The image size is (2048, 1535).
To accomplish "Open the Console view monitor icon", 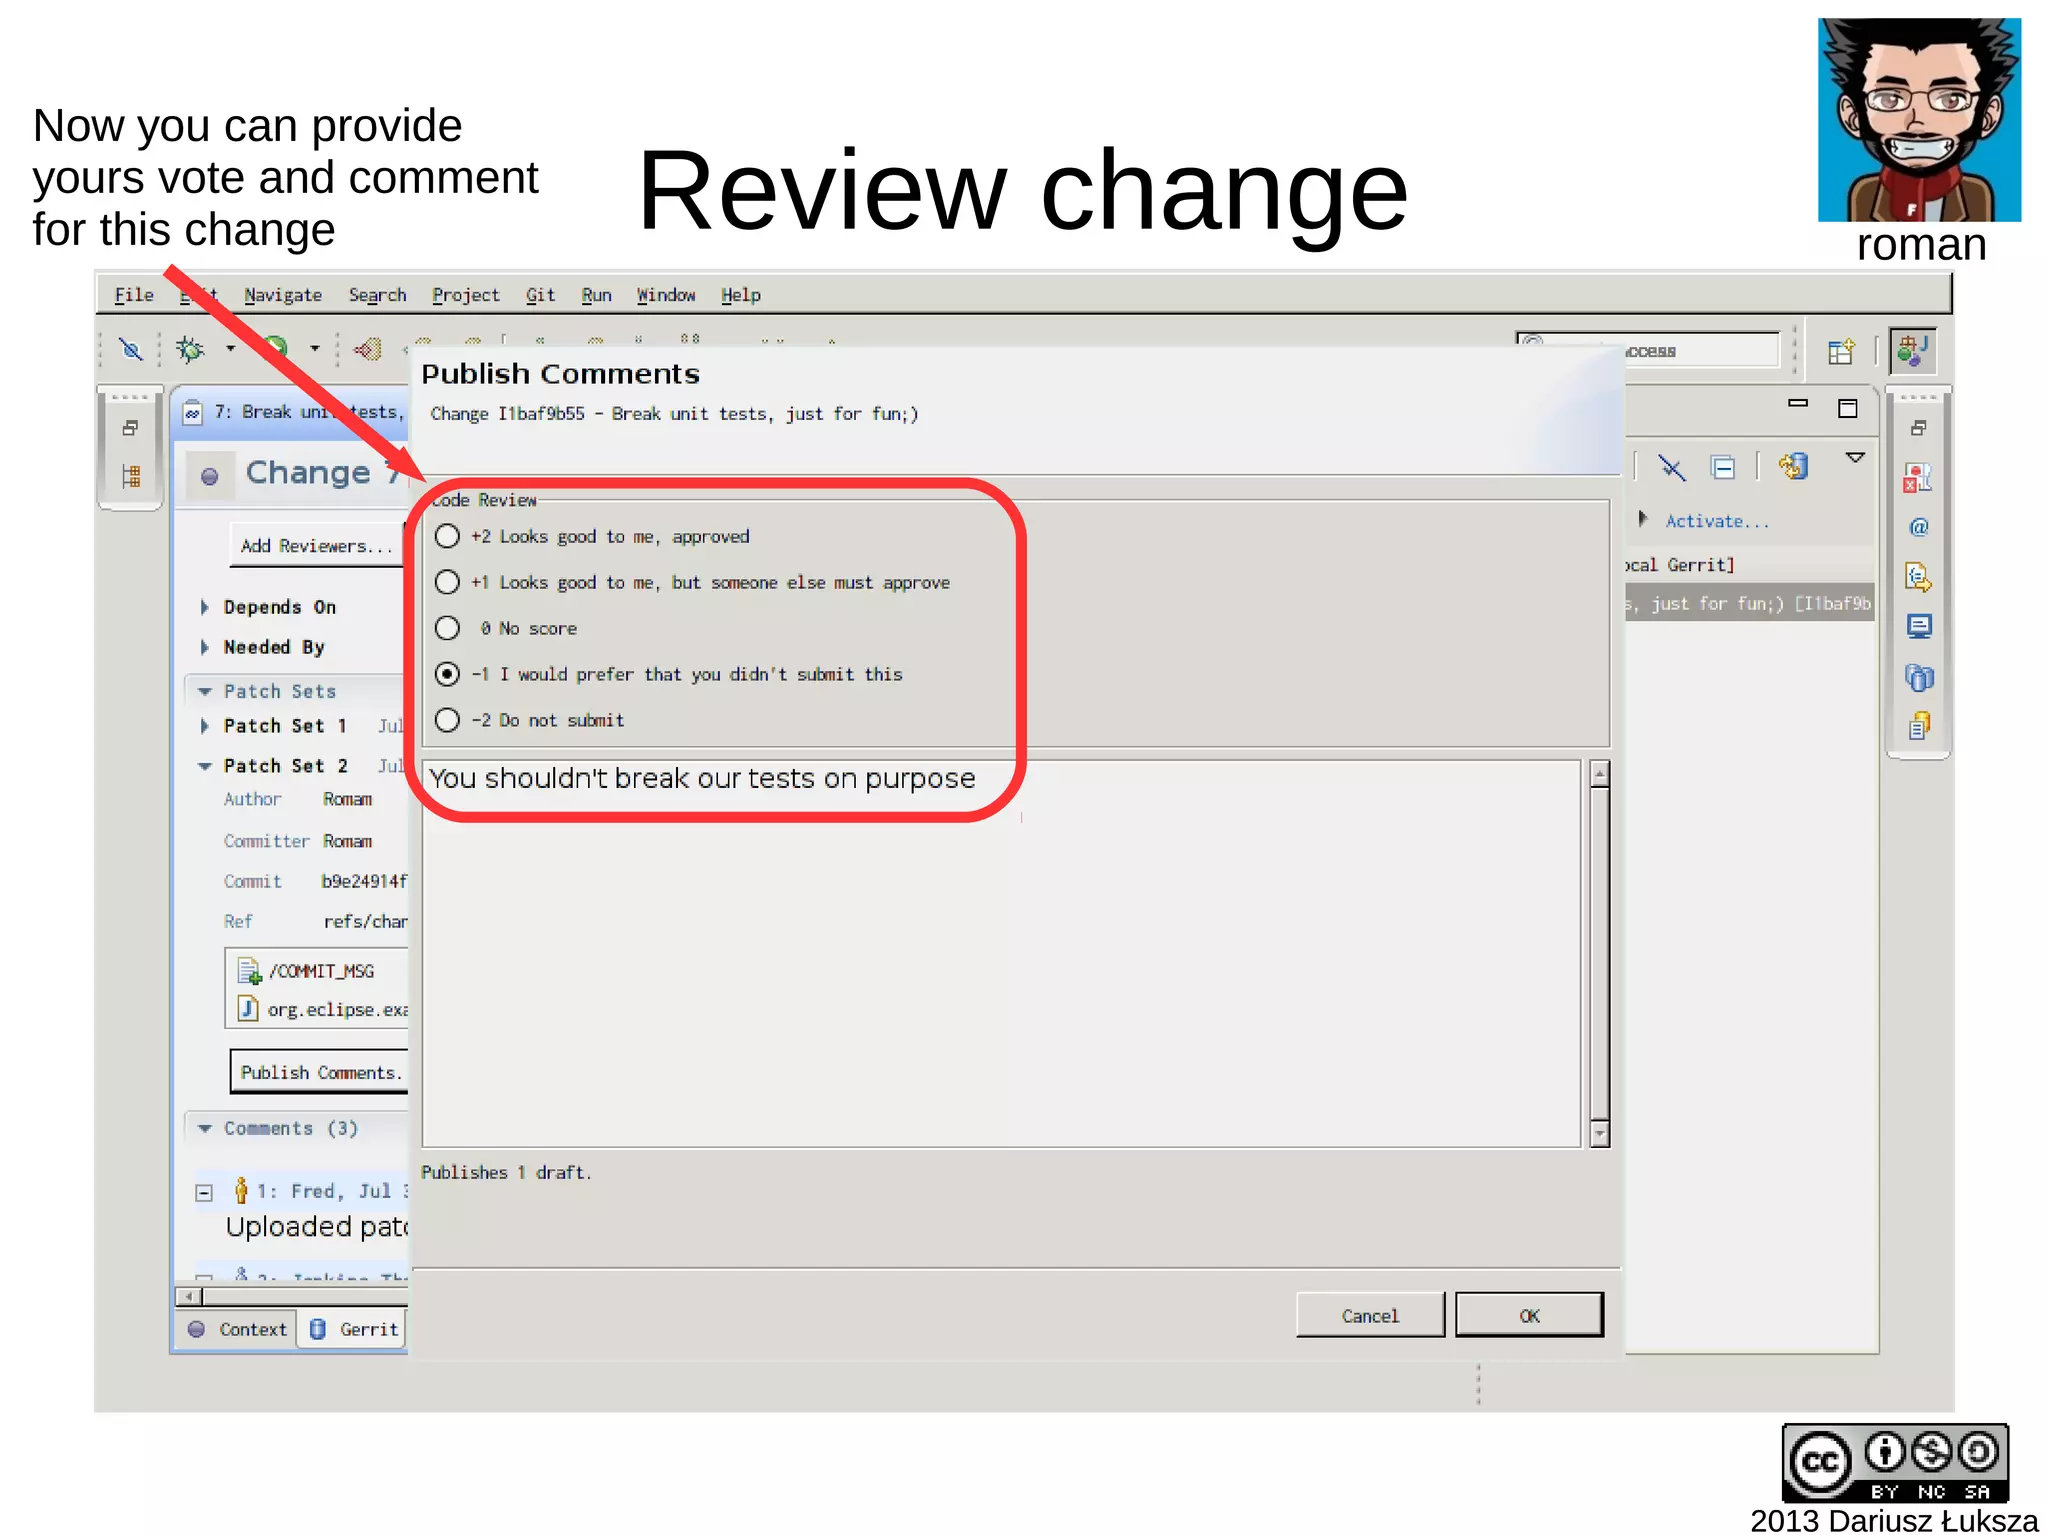I will 1918,627.
